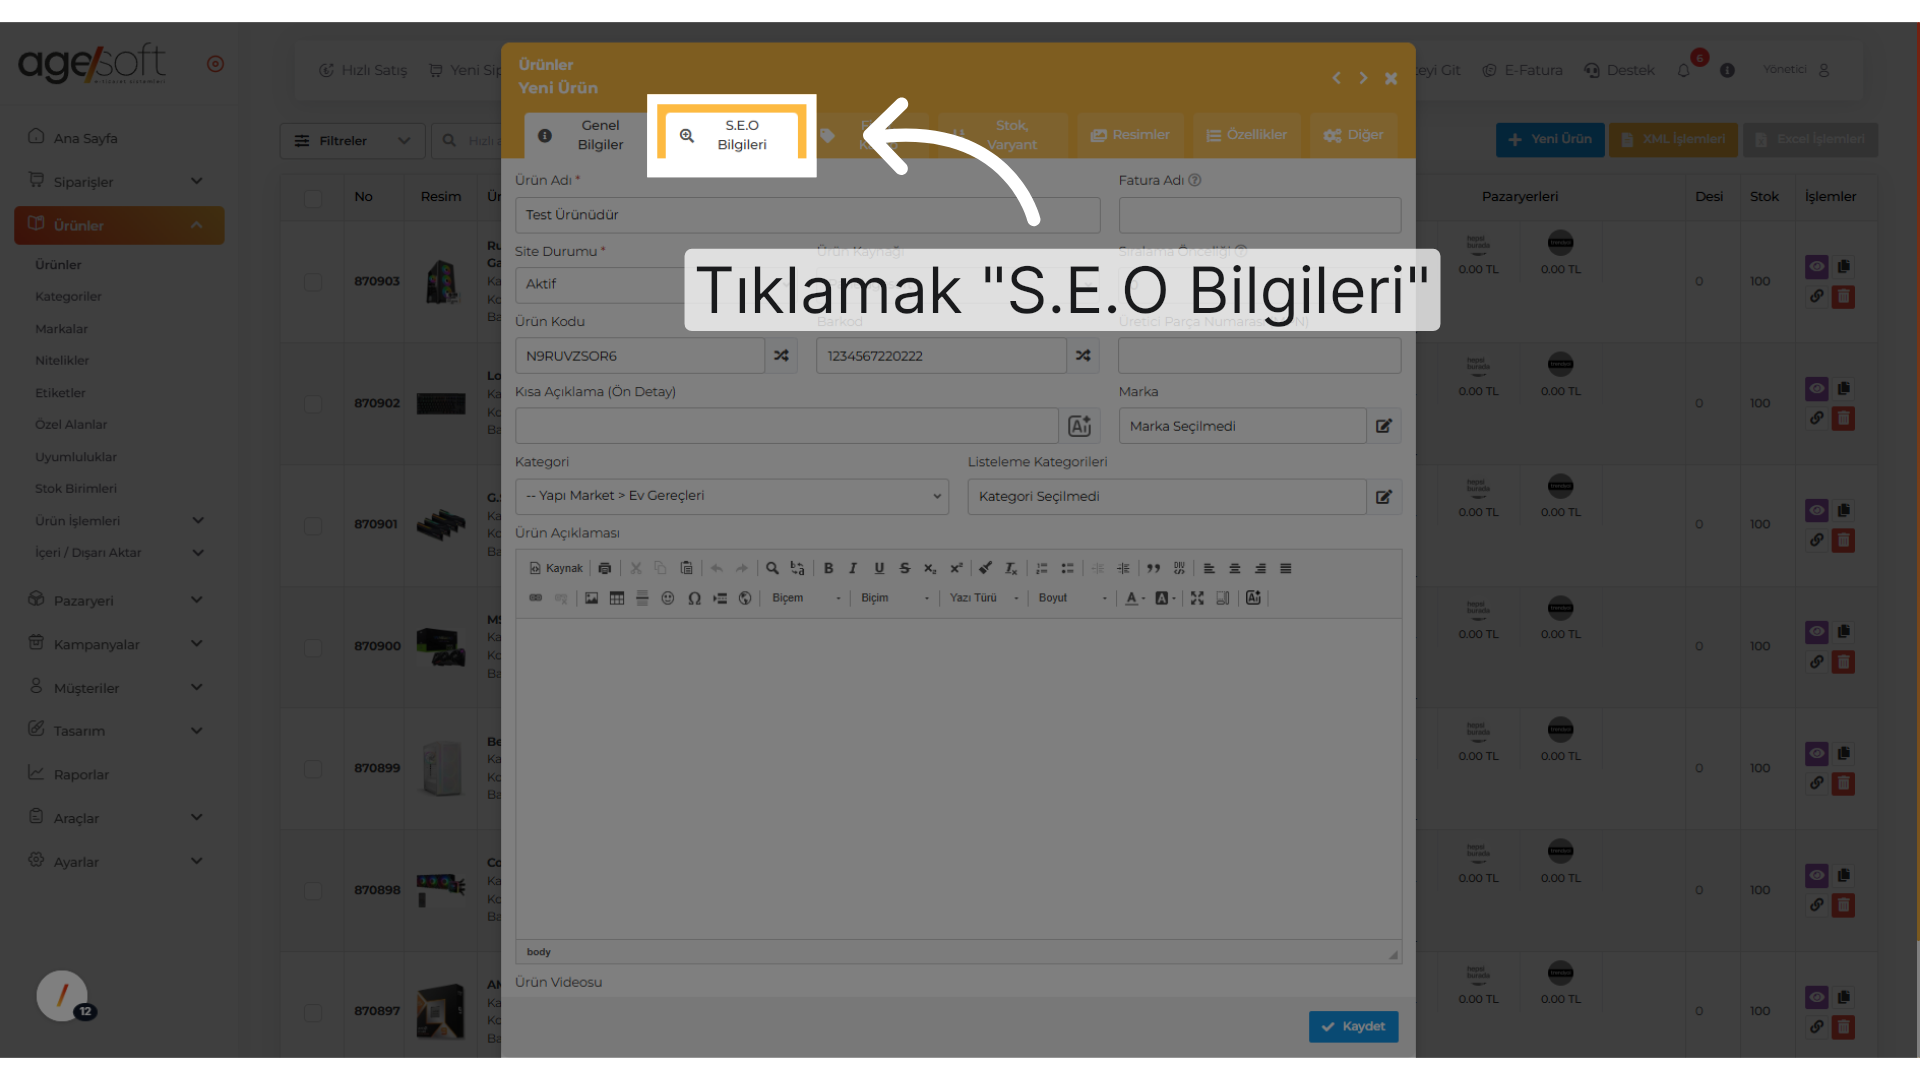Open the Filtreler dropdown

[353, 141]
